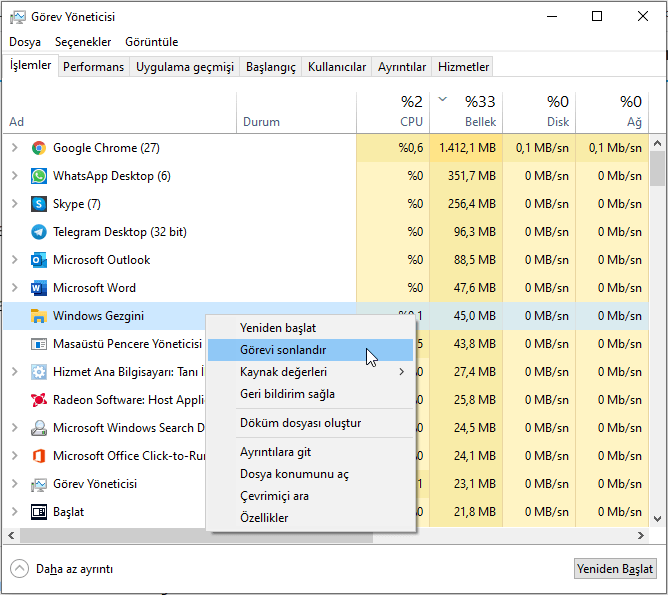The height and width of the screenshot is (595, 668).
Task: Select the Microsoft Word icon
Action: pos(39,288)
